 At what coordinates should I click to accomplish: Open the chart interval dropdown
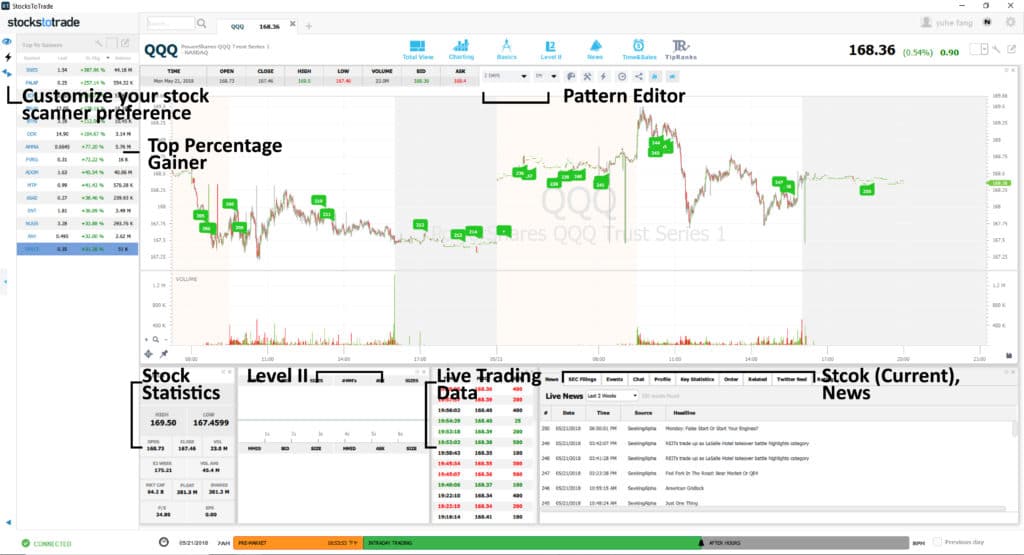pyautogui.click(x=546, y=76)
